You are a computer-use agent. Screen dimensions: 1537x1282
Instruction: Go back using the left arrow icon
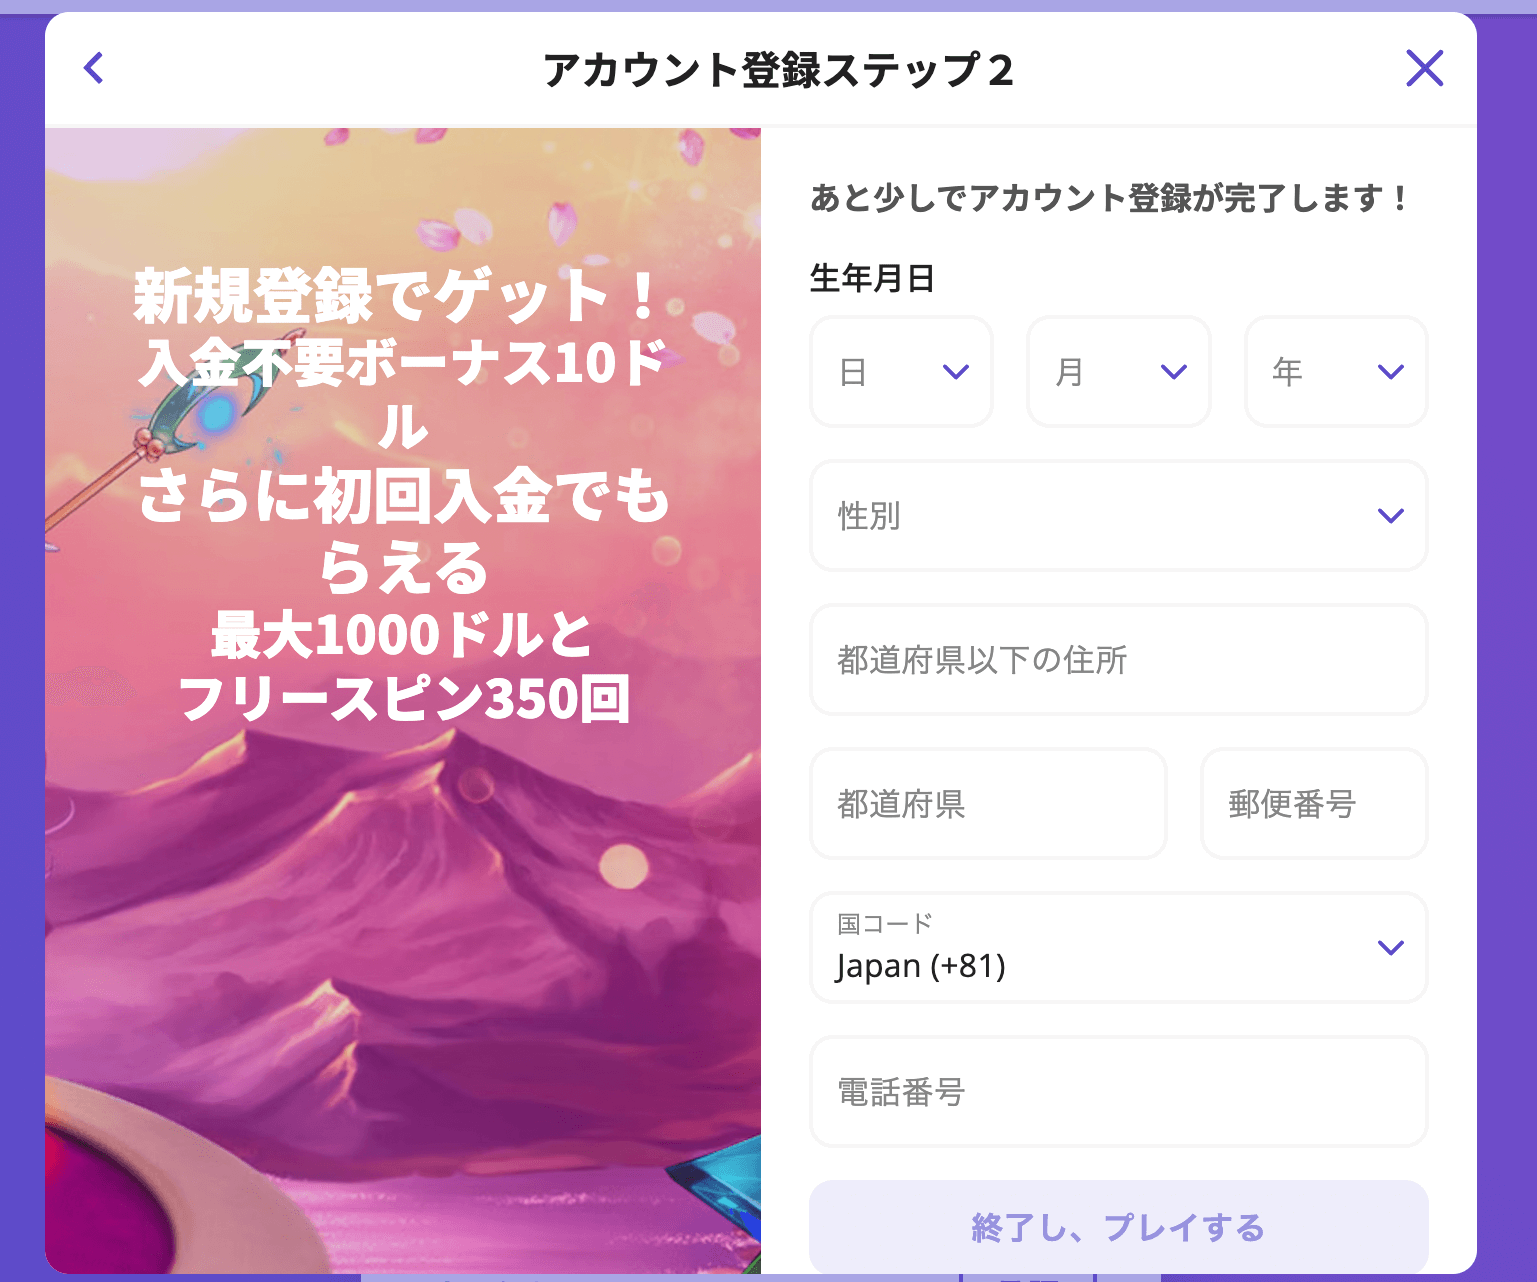pyautogui.click(x=94, y=68)
